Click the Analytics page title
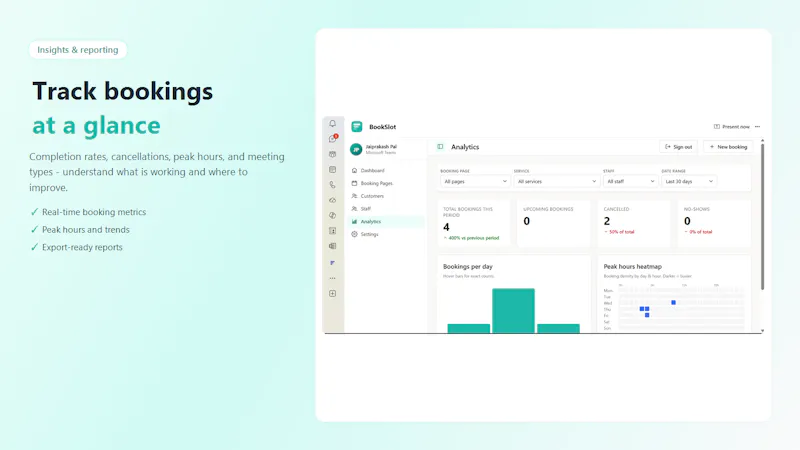Image resolution: width=800 pixels, height=450 pixels. 465,147
